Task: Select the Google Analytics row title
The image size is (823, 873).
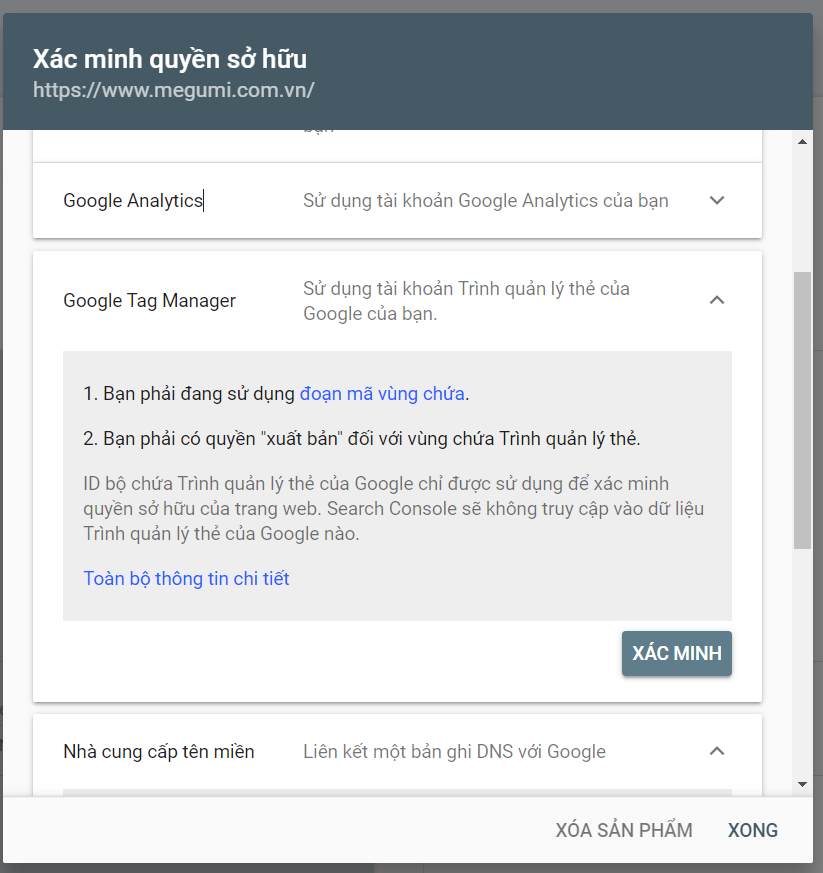Action: pos(133,200)
